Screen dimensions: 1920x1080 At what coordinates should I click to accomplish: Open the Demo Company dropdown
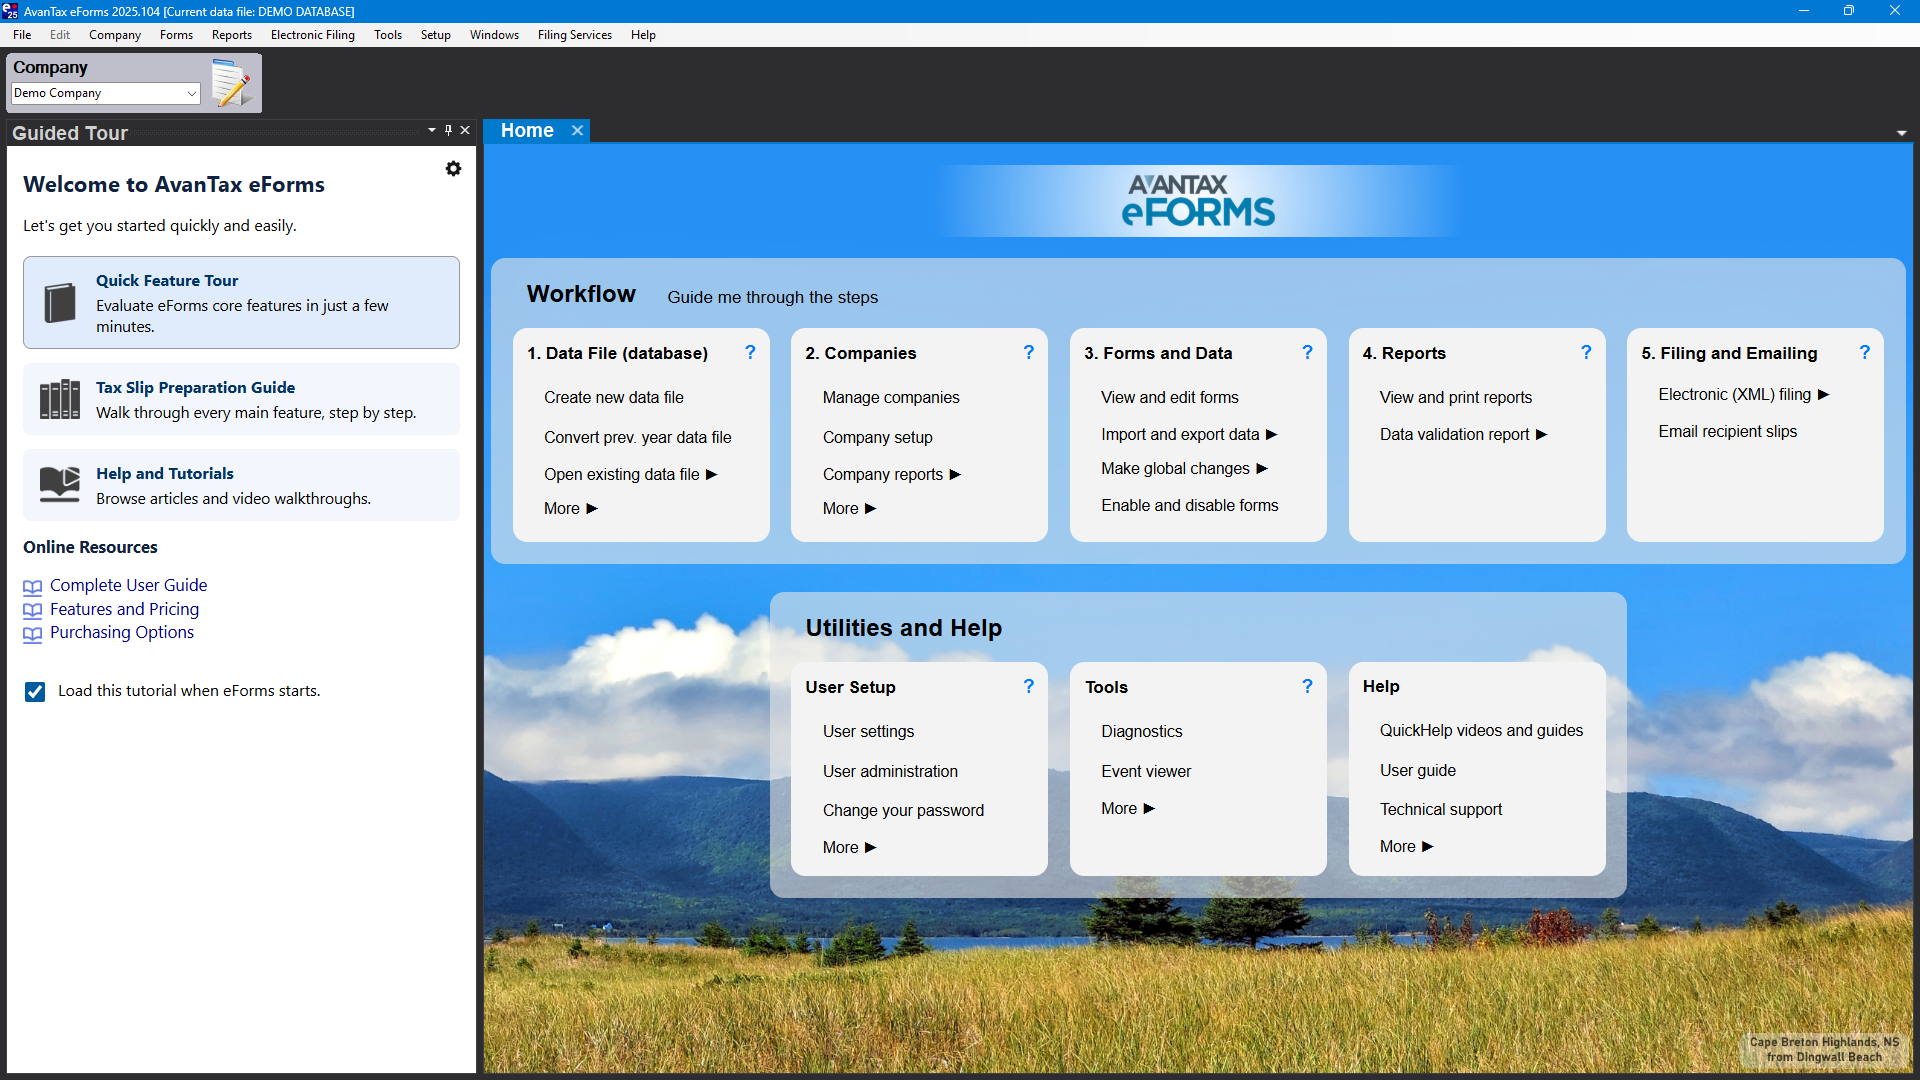pos(191,93)
